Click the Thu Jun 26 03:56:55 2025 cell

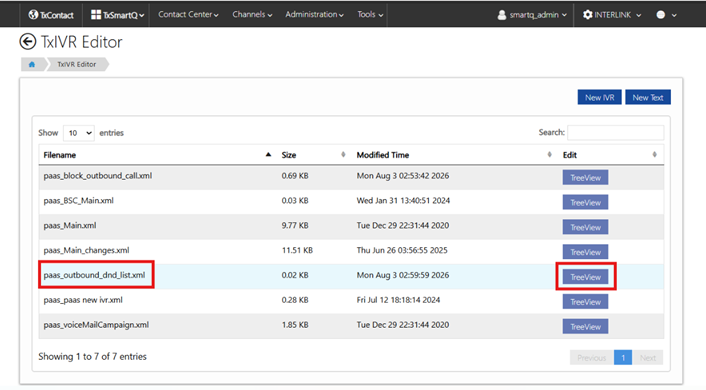[x=402, y=250]
